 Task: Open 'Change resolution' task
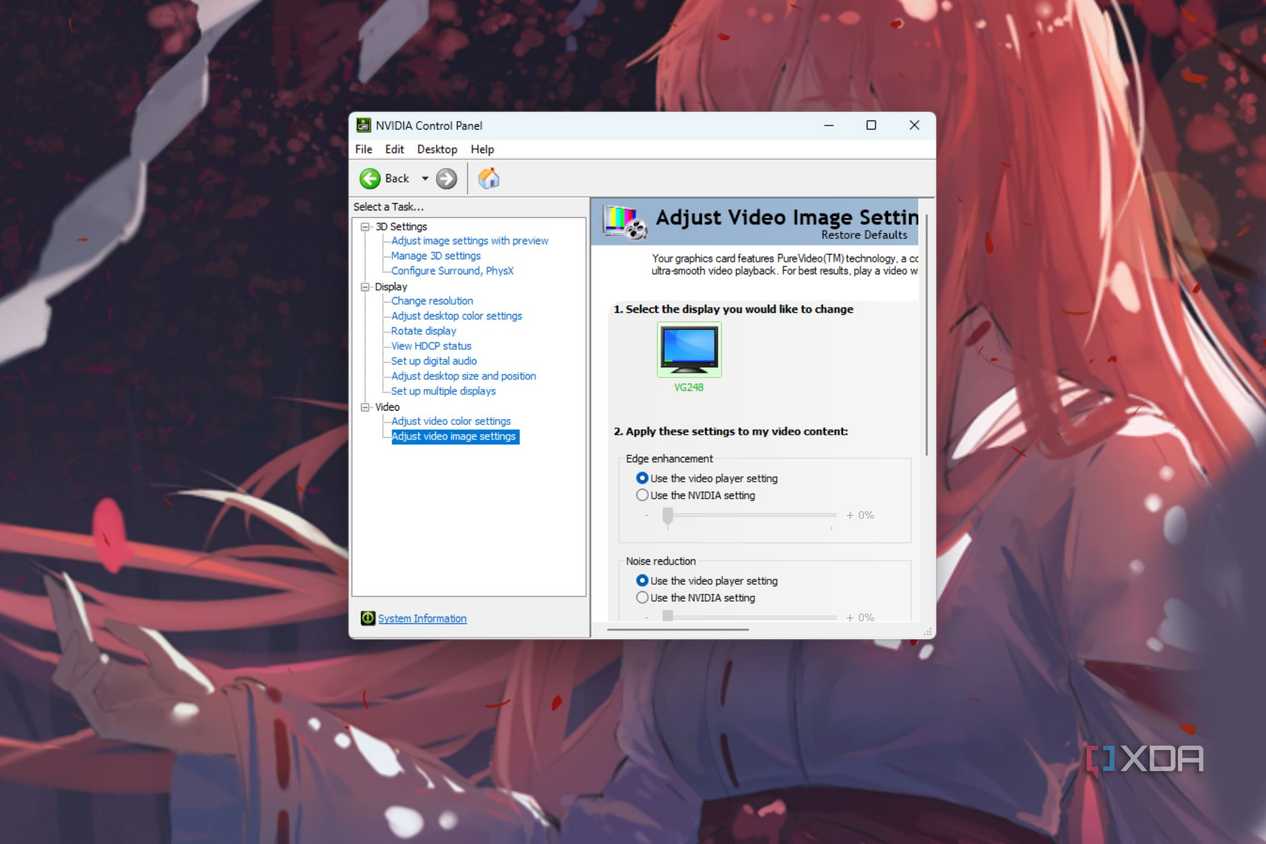[432, 301]
